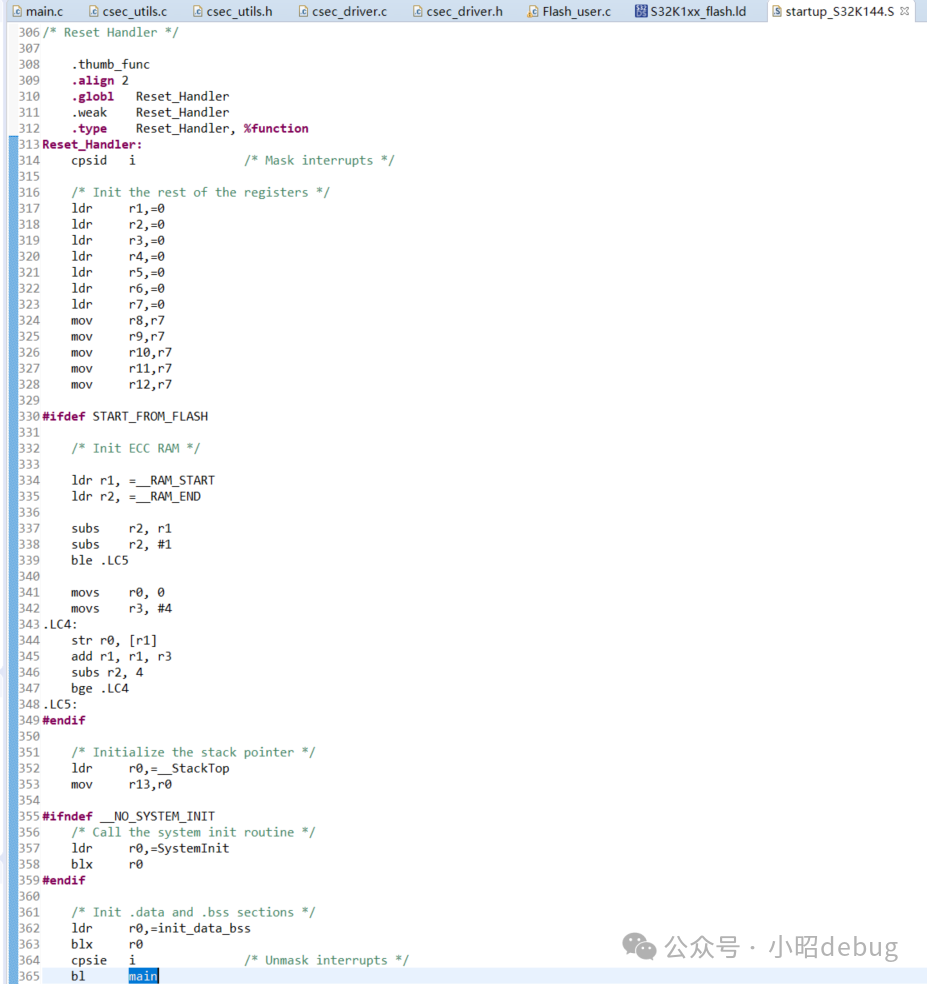Click the S32K1xx_flash.ld linker file icon

pyautogui.click(x=641, y=11)
